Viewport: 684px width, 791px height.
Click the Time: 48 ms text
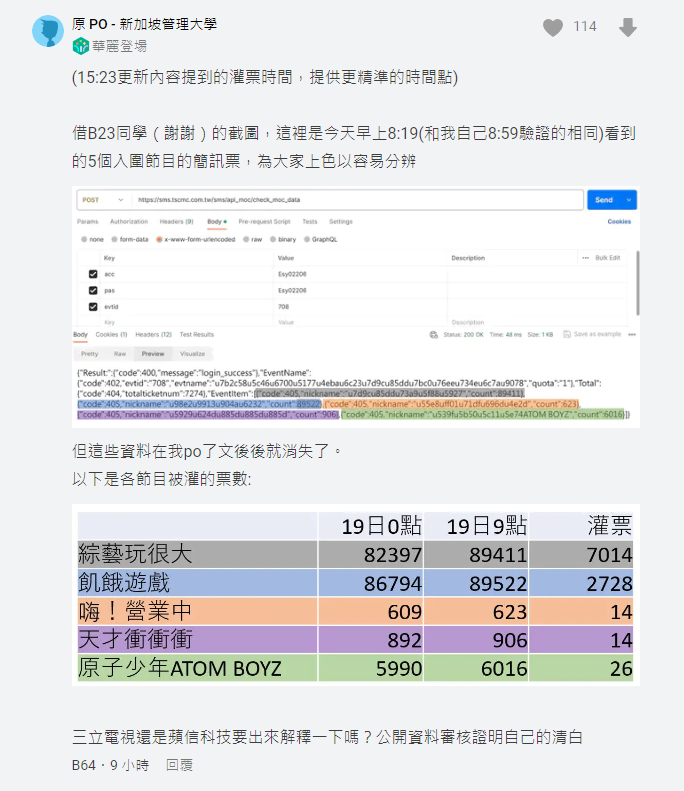click(x=505, y=334)
